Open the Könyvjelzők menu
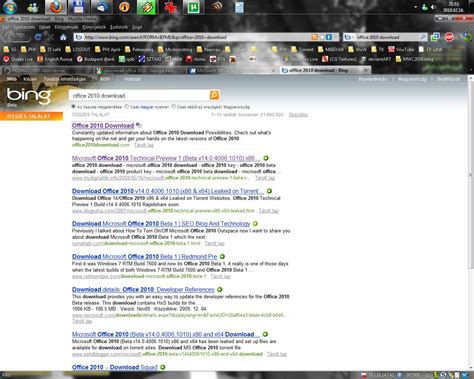 pyautogui.click(x=94, y=27)
